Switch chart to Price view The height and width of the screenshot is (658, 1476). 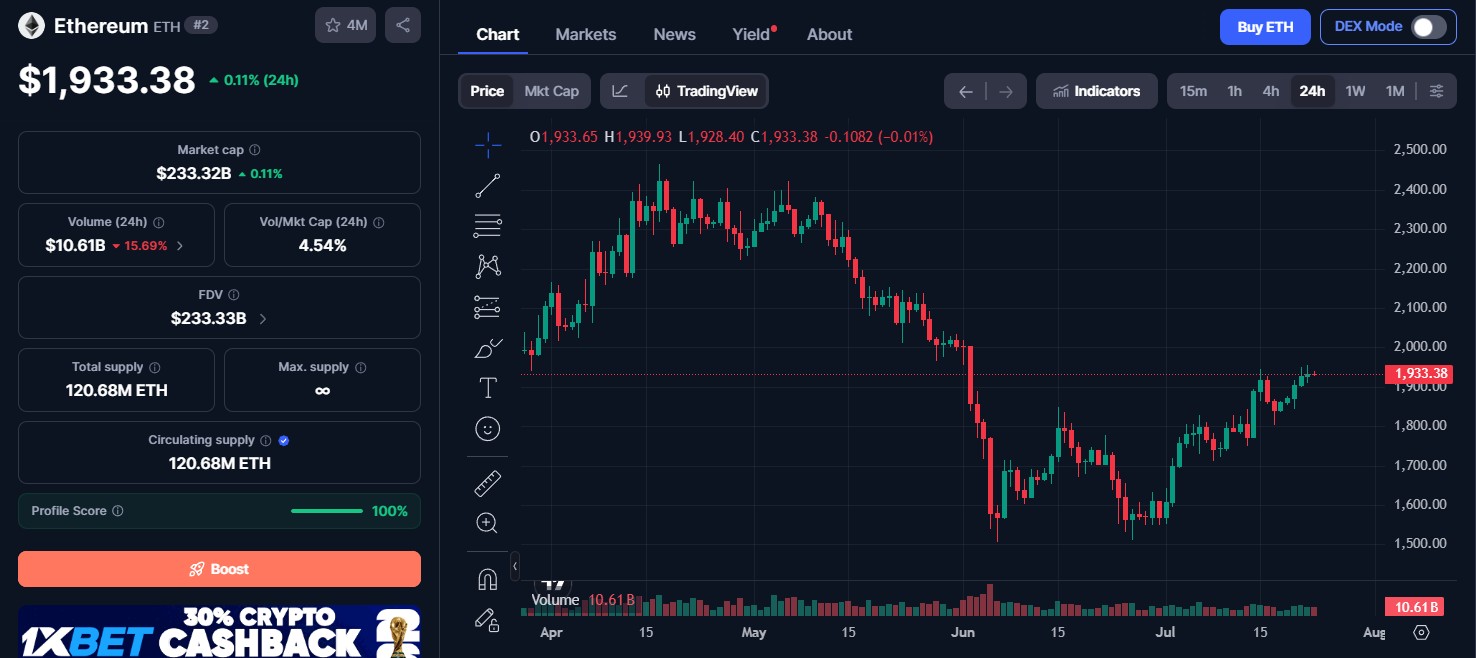[487, 91]
